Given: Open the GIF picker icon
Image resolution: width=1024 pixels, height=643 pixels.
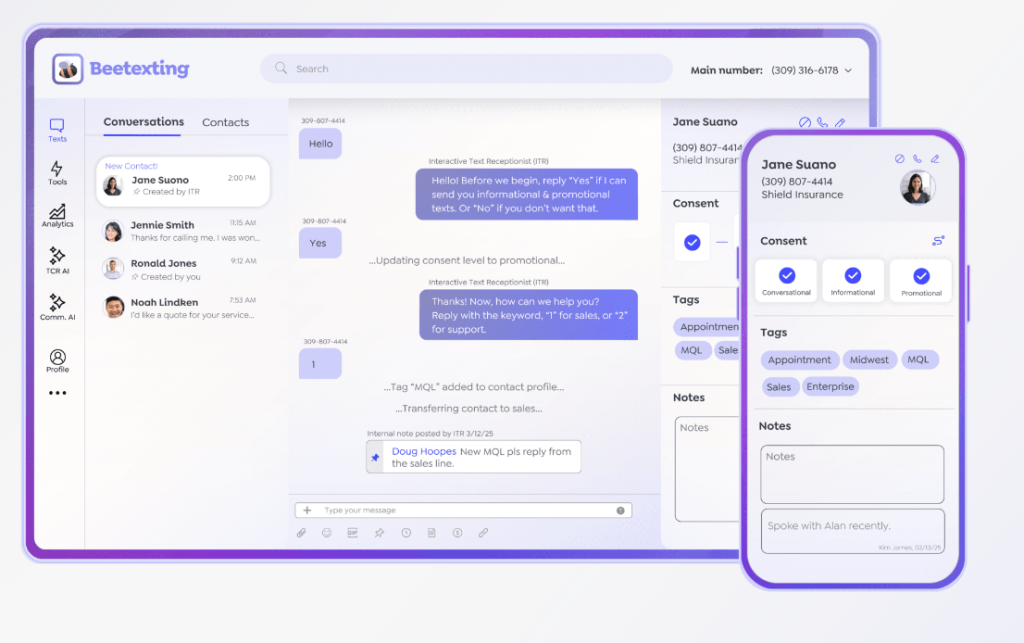Looking at the screenshot, I should tap(353, 533).
